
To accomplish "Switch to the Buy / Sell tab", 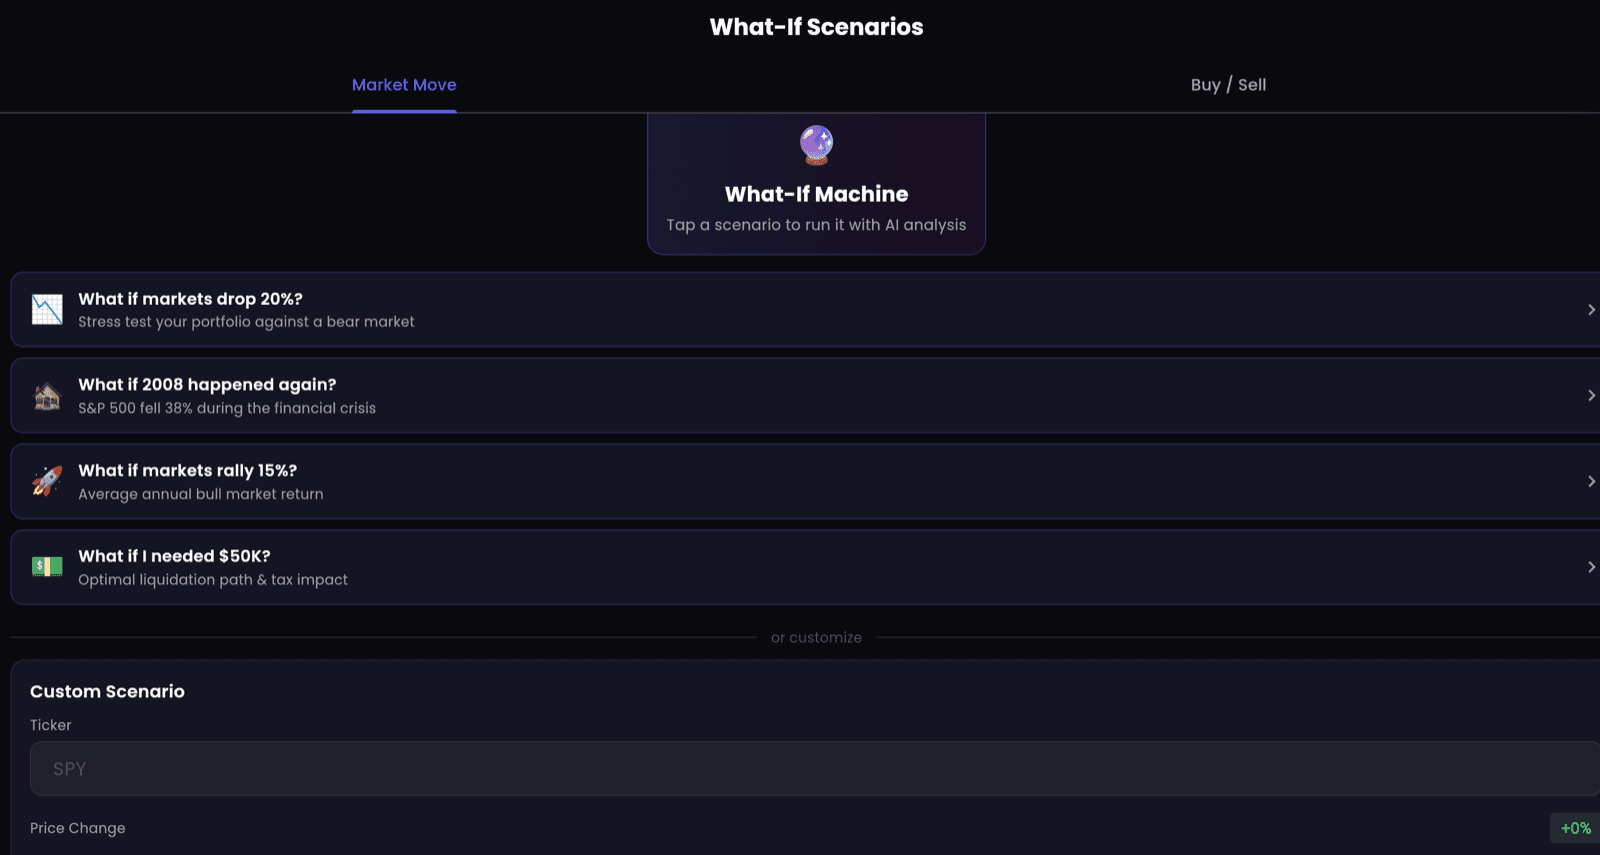I will tap(1228, 85).
